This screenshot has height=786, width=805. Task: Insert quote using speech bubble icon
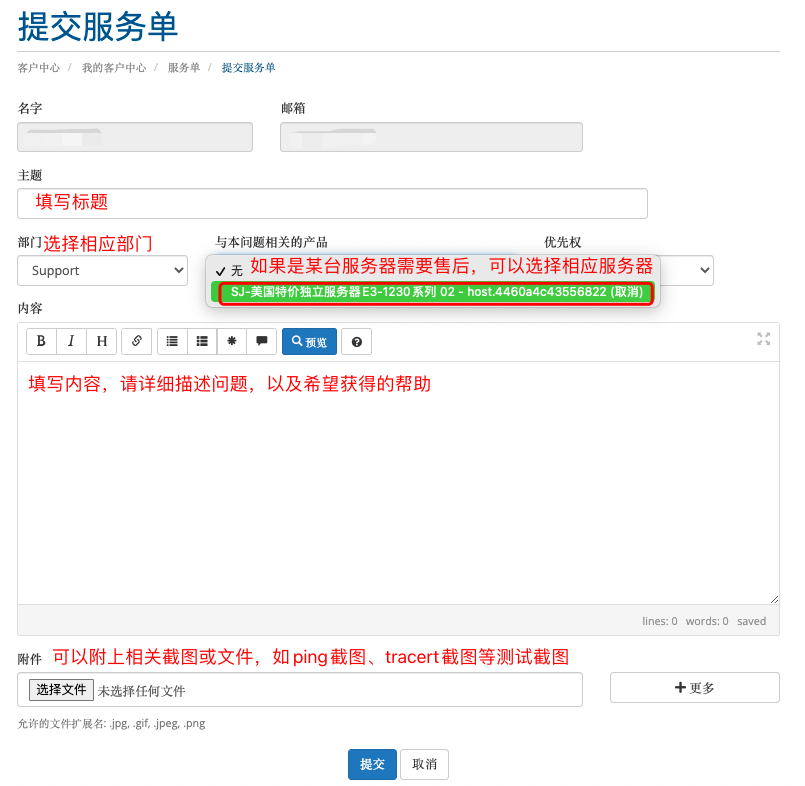click(x=262, y=341)
